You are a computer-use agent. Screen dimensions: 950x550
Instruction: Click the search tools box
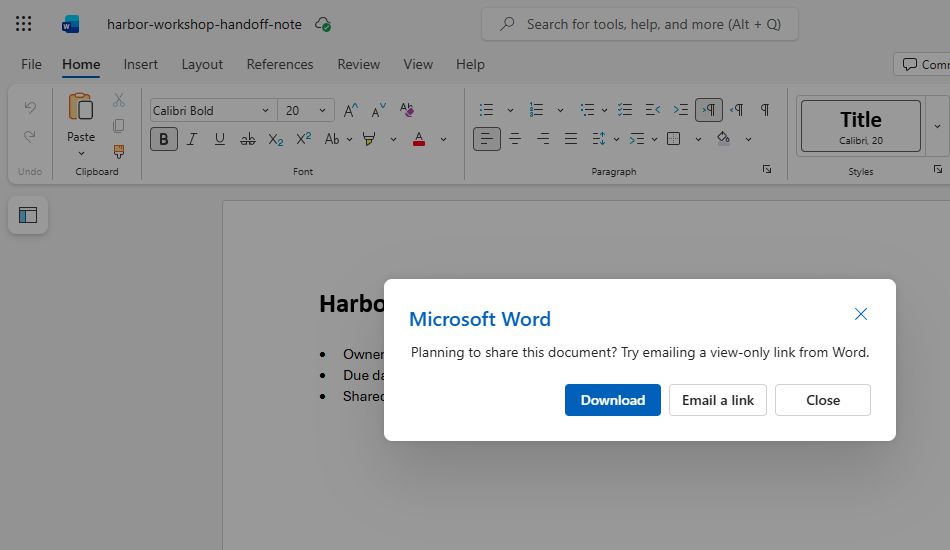pos(640,24)
